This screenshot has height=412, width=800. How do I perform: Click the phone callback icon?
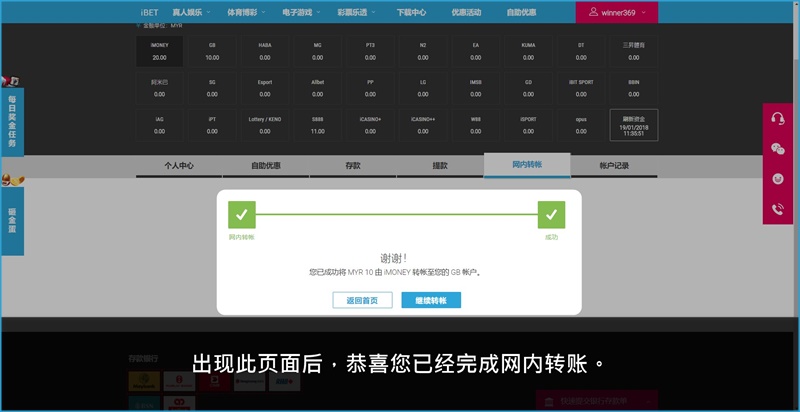[778, 209]
